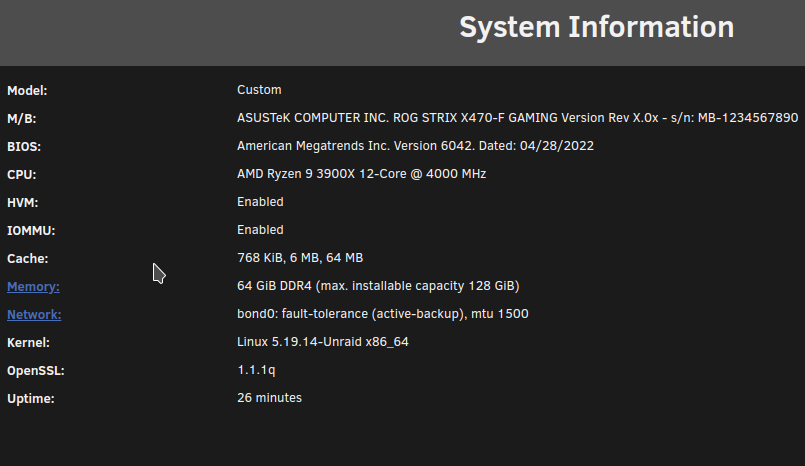Select the 768 KiB, 6 MB, 64 MB text
This screenshot has height=466, width=805.
pos(300,258)
